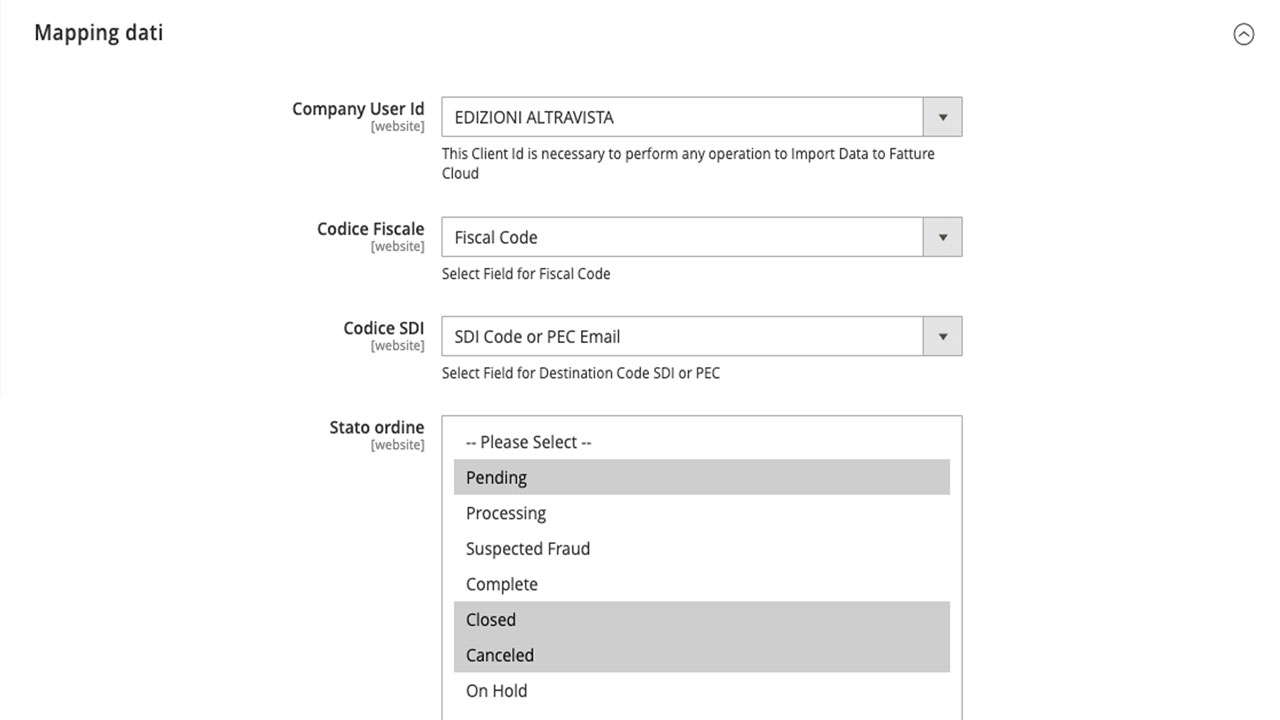Deselect Pending in Stato ordine list
This screenshot has width=1280, height=720.
(497, 478)
